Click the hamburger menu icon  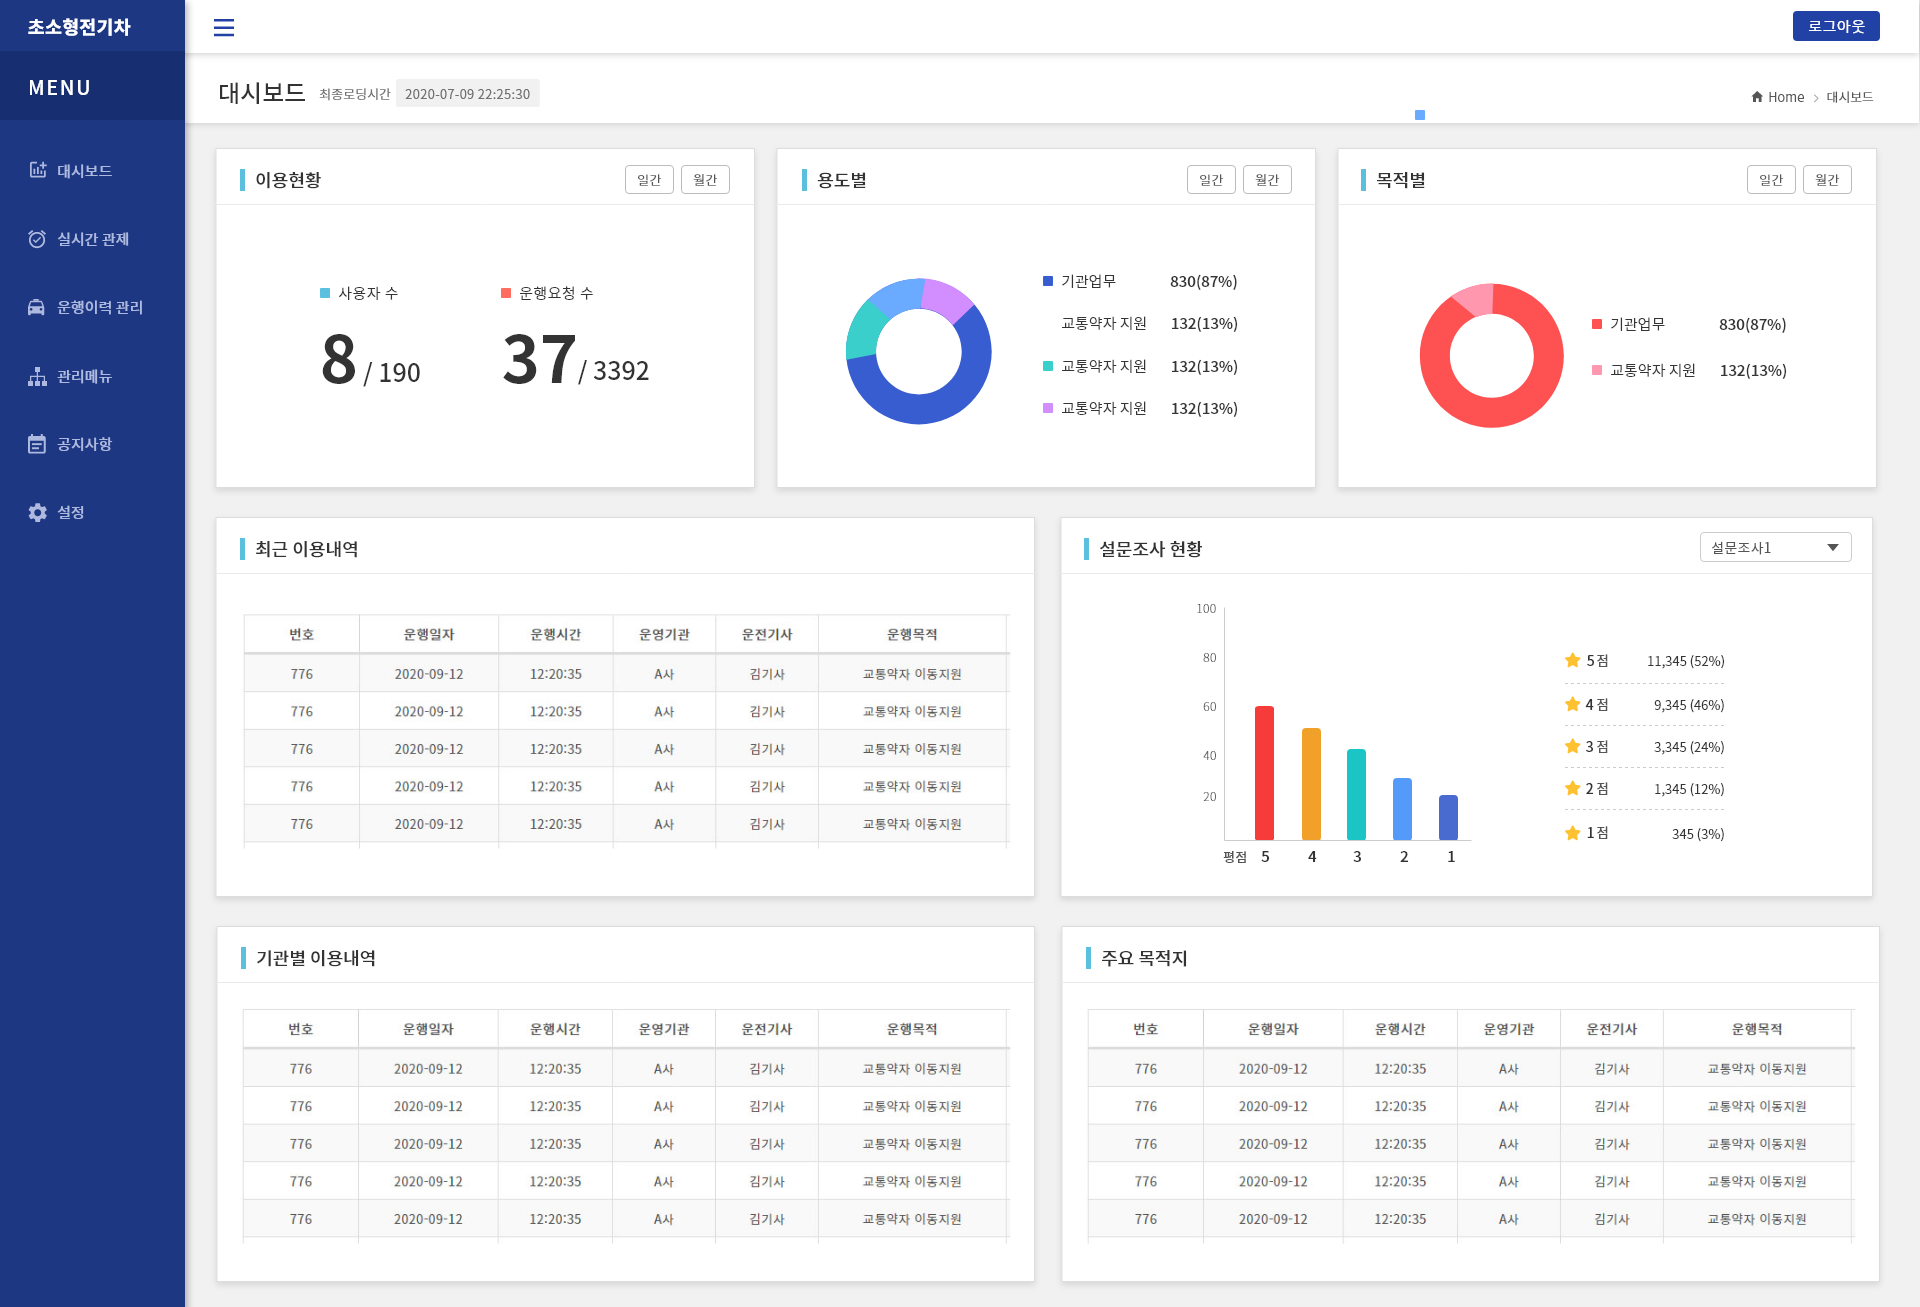[x=224, y=27]
